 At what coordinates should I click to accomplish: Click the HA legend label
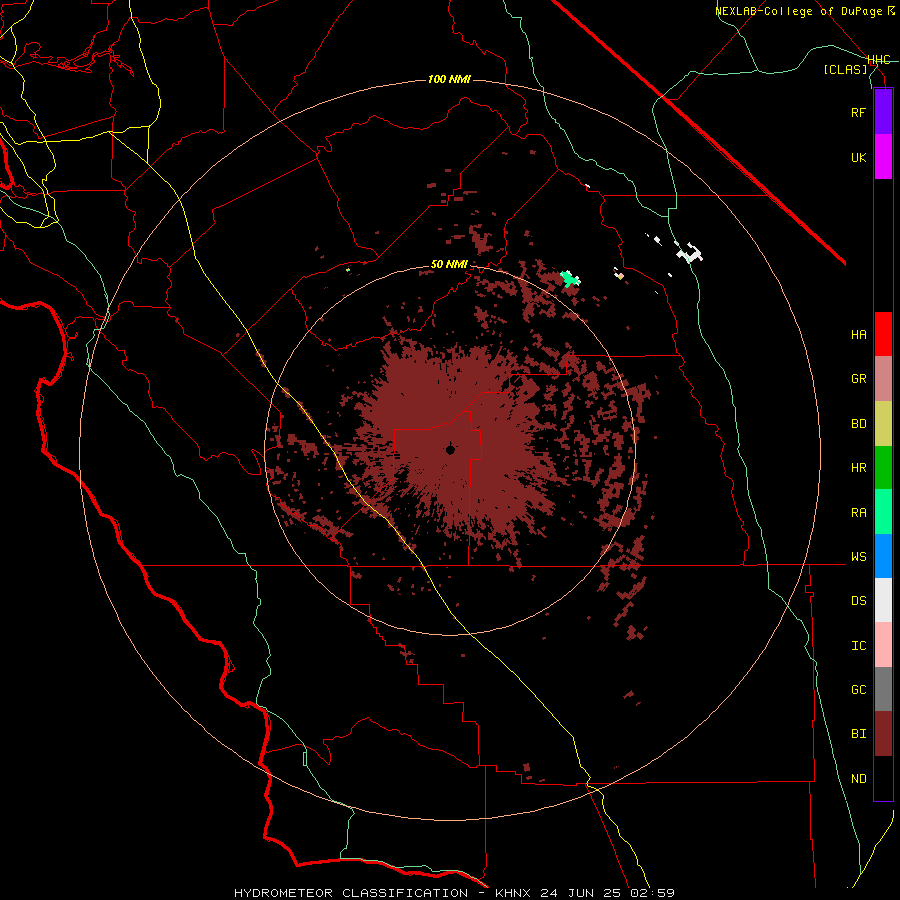[x=858, y=335]
